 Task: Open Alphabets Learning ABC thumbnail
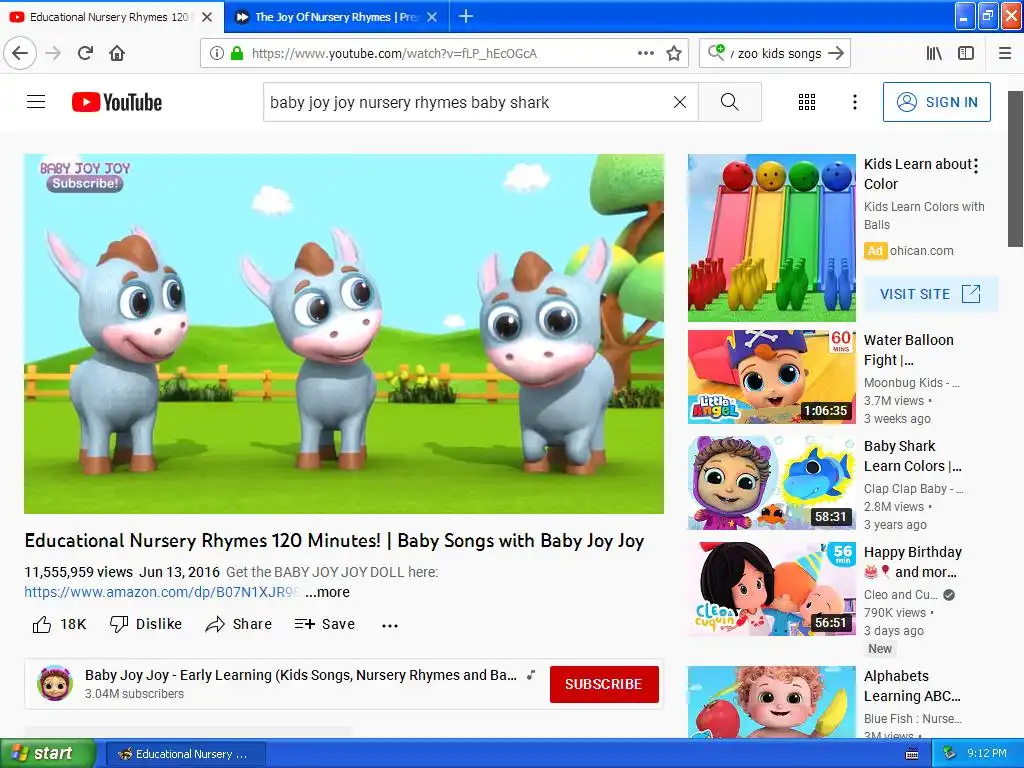tap(771, 702)
